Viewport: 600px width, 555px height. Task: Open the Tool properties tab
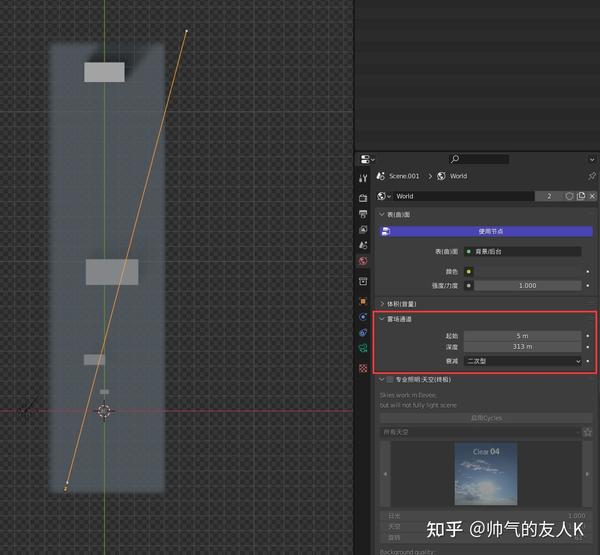click(x=363, y=178)
